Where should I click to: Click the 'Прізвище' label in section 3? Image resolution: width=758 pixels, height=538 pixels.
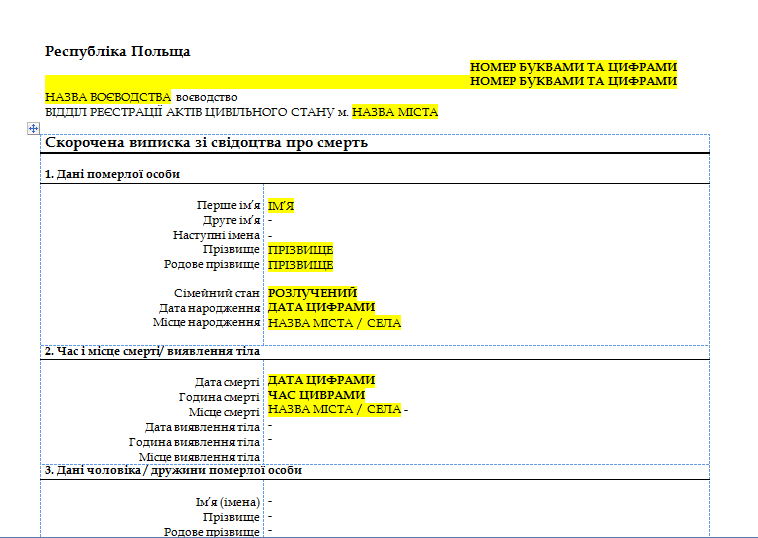(231, 517)
